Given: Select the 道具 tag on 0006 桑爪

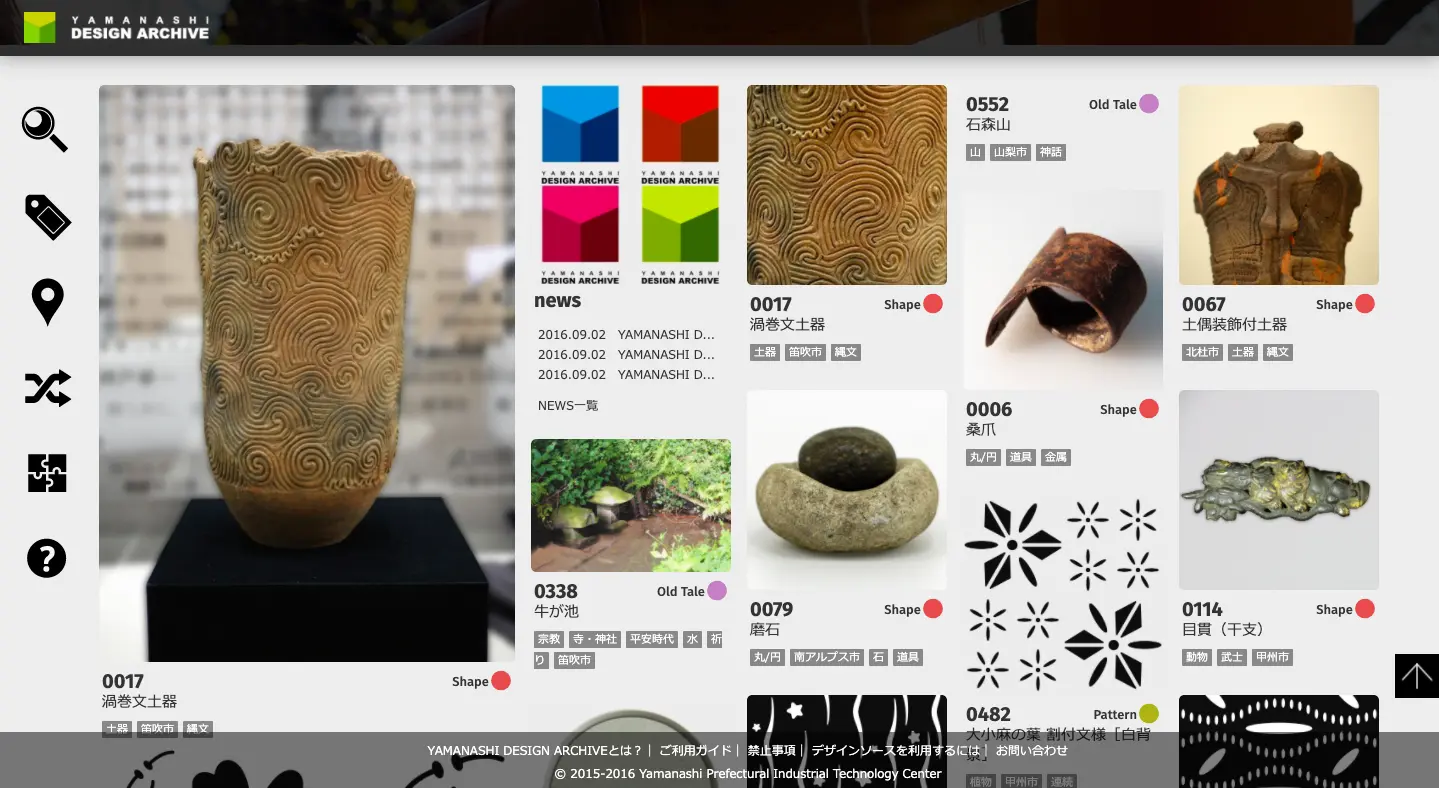Looking at the screenshot, I should point(1021,457).
